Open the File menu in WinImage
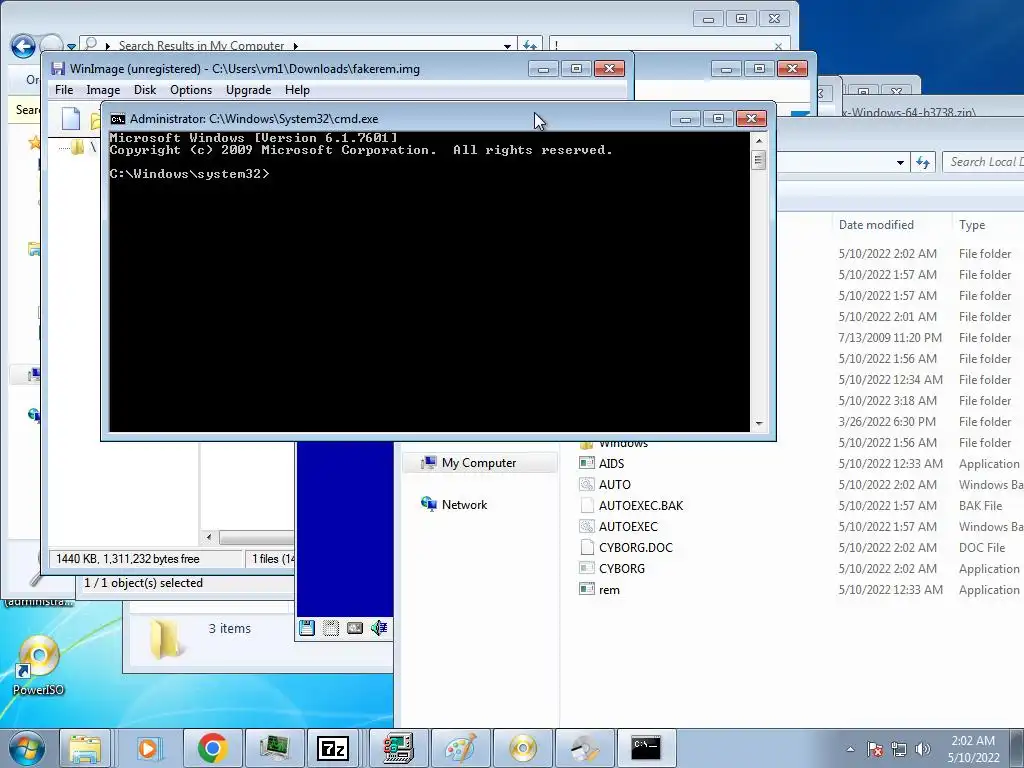This screenshot has width=1024, height=768. (64, 90)
